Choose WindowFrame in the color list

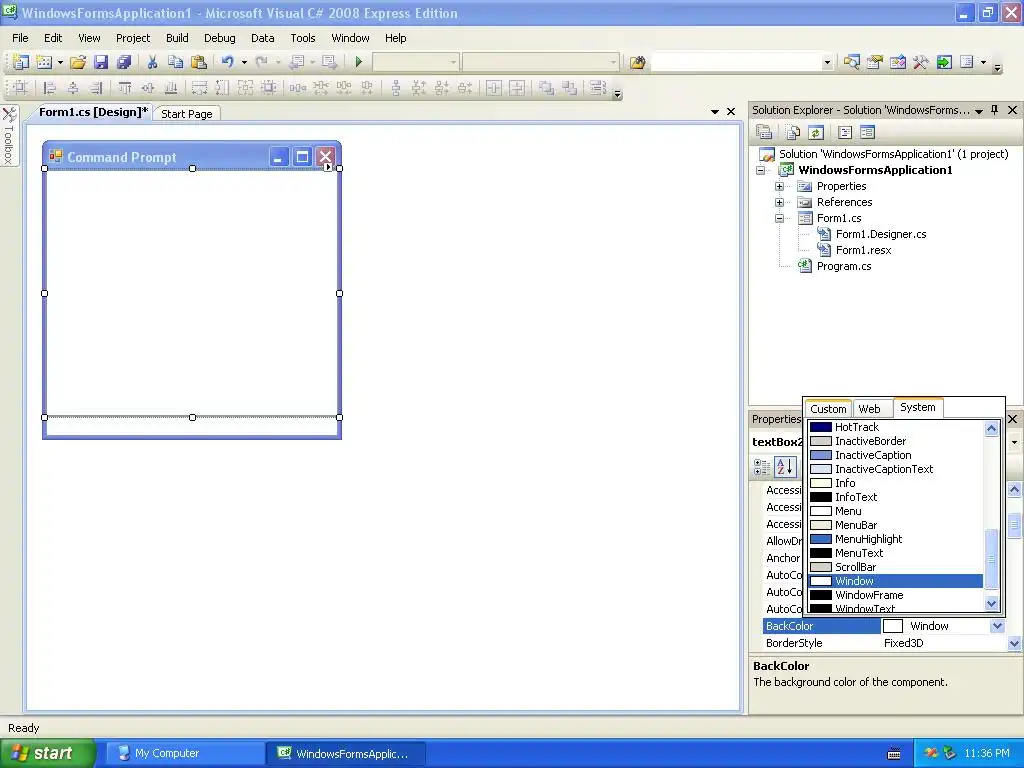(x=895, y=595)
